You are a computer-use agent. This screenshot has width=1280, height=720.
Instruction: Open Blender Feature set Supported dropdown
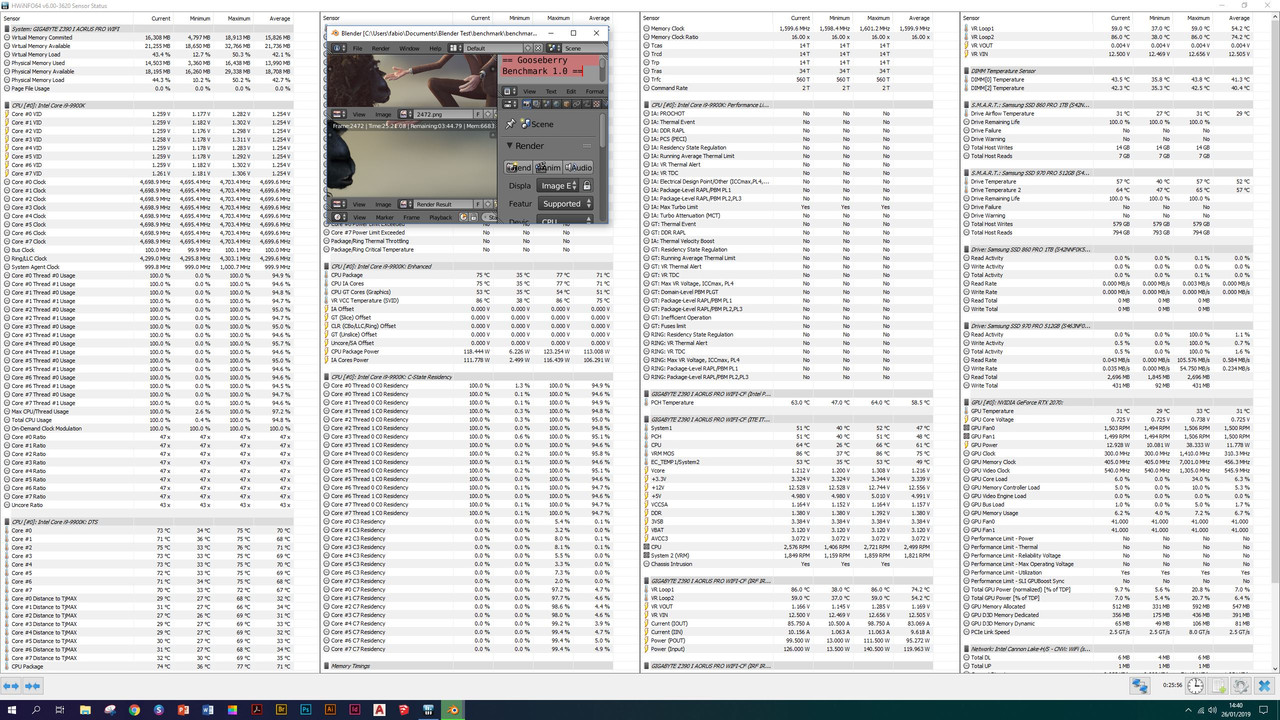point(565,204)
